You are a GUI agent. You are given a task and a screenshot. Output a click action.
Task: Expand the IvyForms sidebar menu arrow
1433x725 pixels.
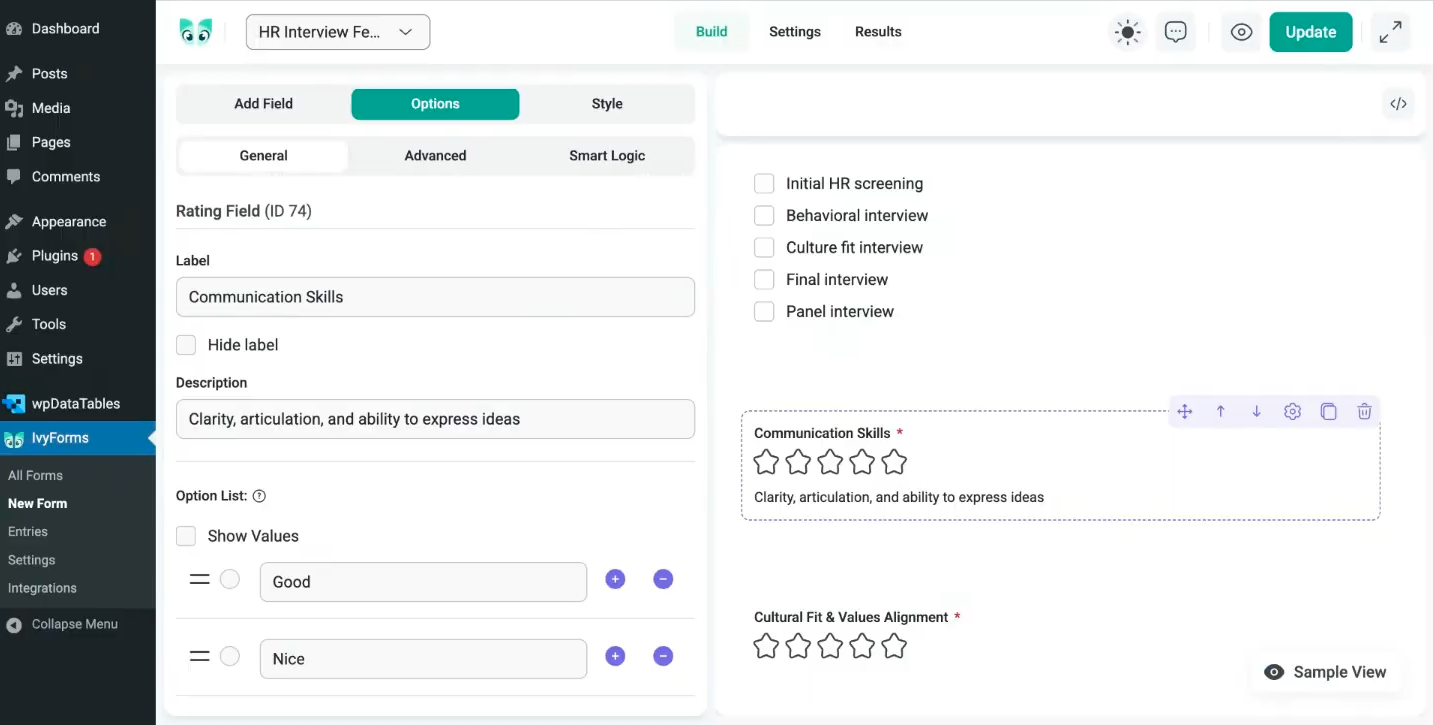tap(150, 437)
